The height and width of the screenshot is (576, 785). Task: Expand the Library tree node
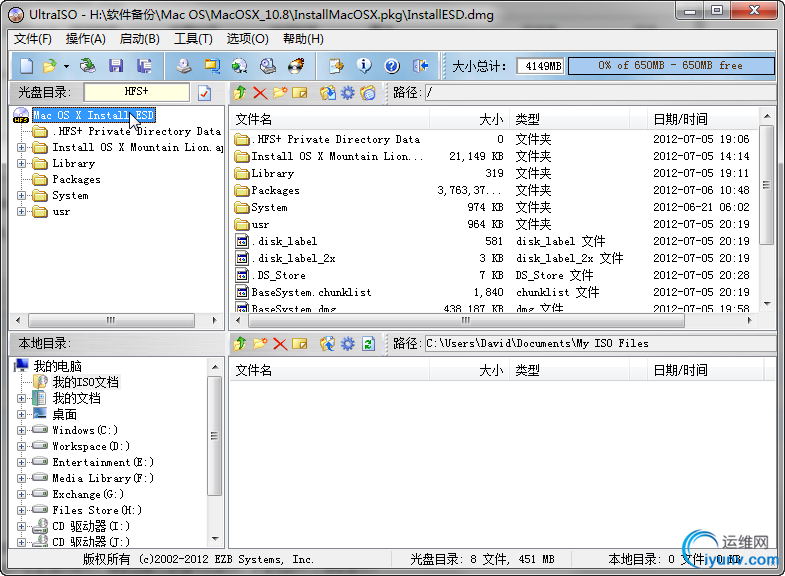click(x=21, y=163)
